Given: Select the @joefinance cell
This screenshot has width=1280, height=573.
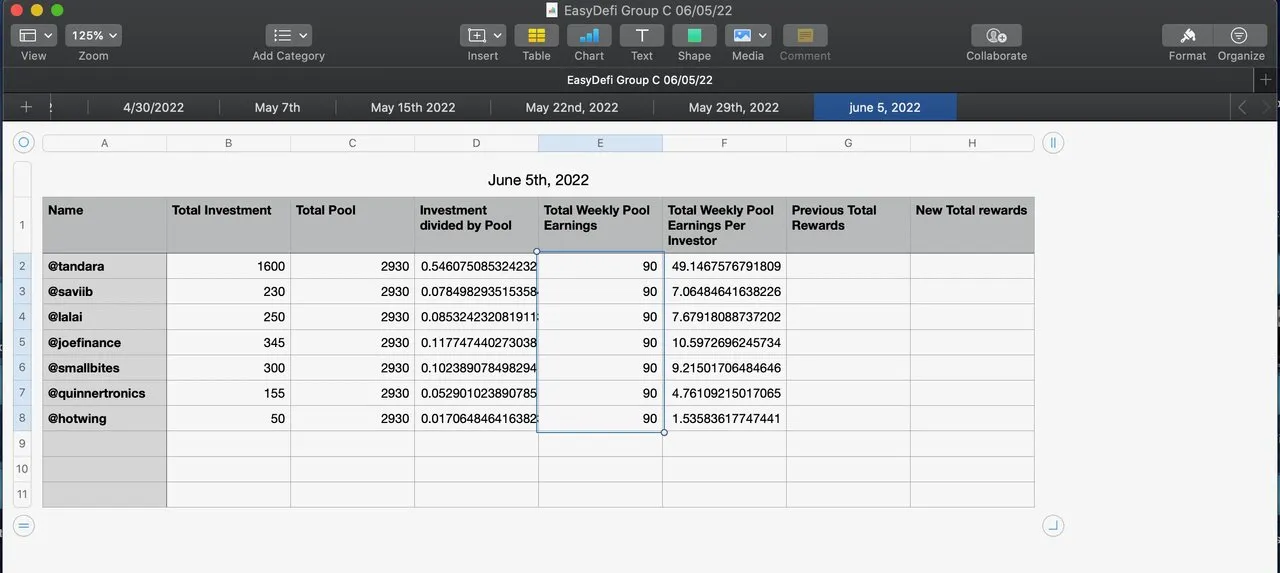Looking at the screenshot, I should click(x=105, y=343).
